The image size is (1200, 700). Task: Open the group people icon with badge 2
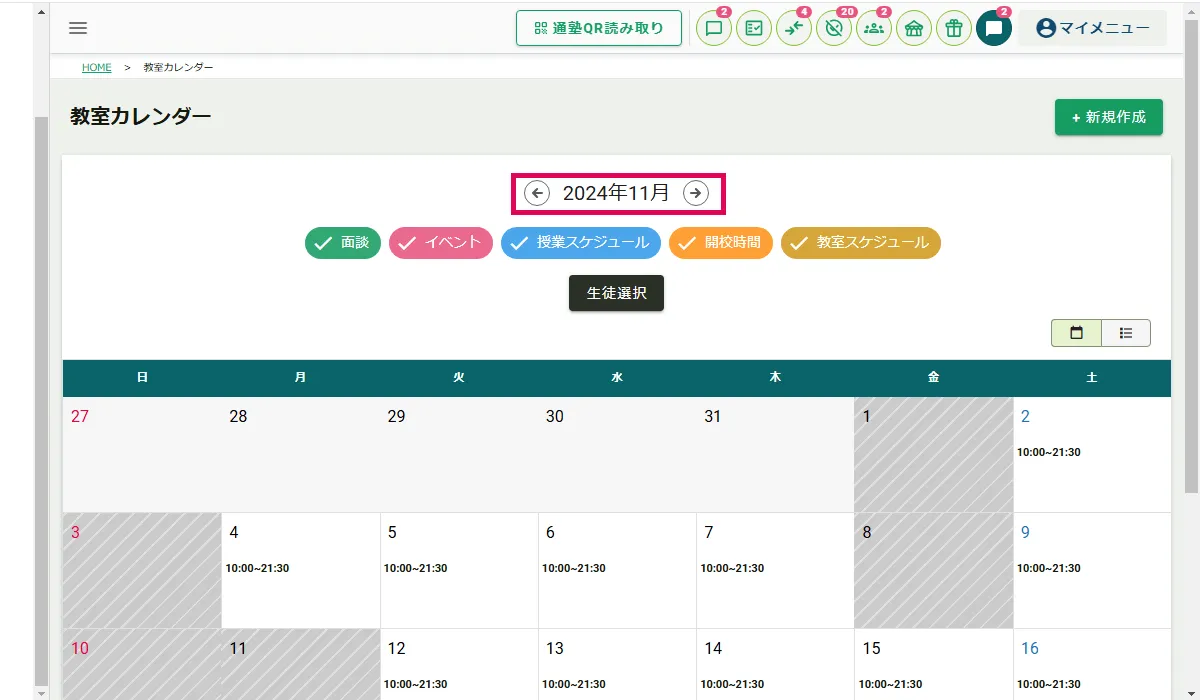pyautogui.click(x=874, y=28)
